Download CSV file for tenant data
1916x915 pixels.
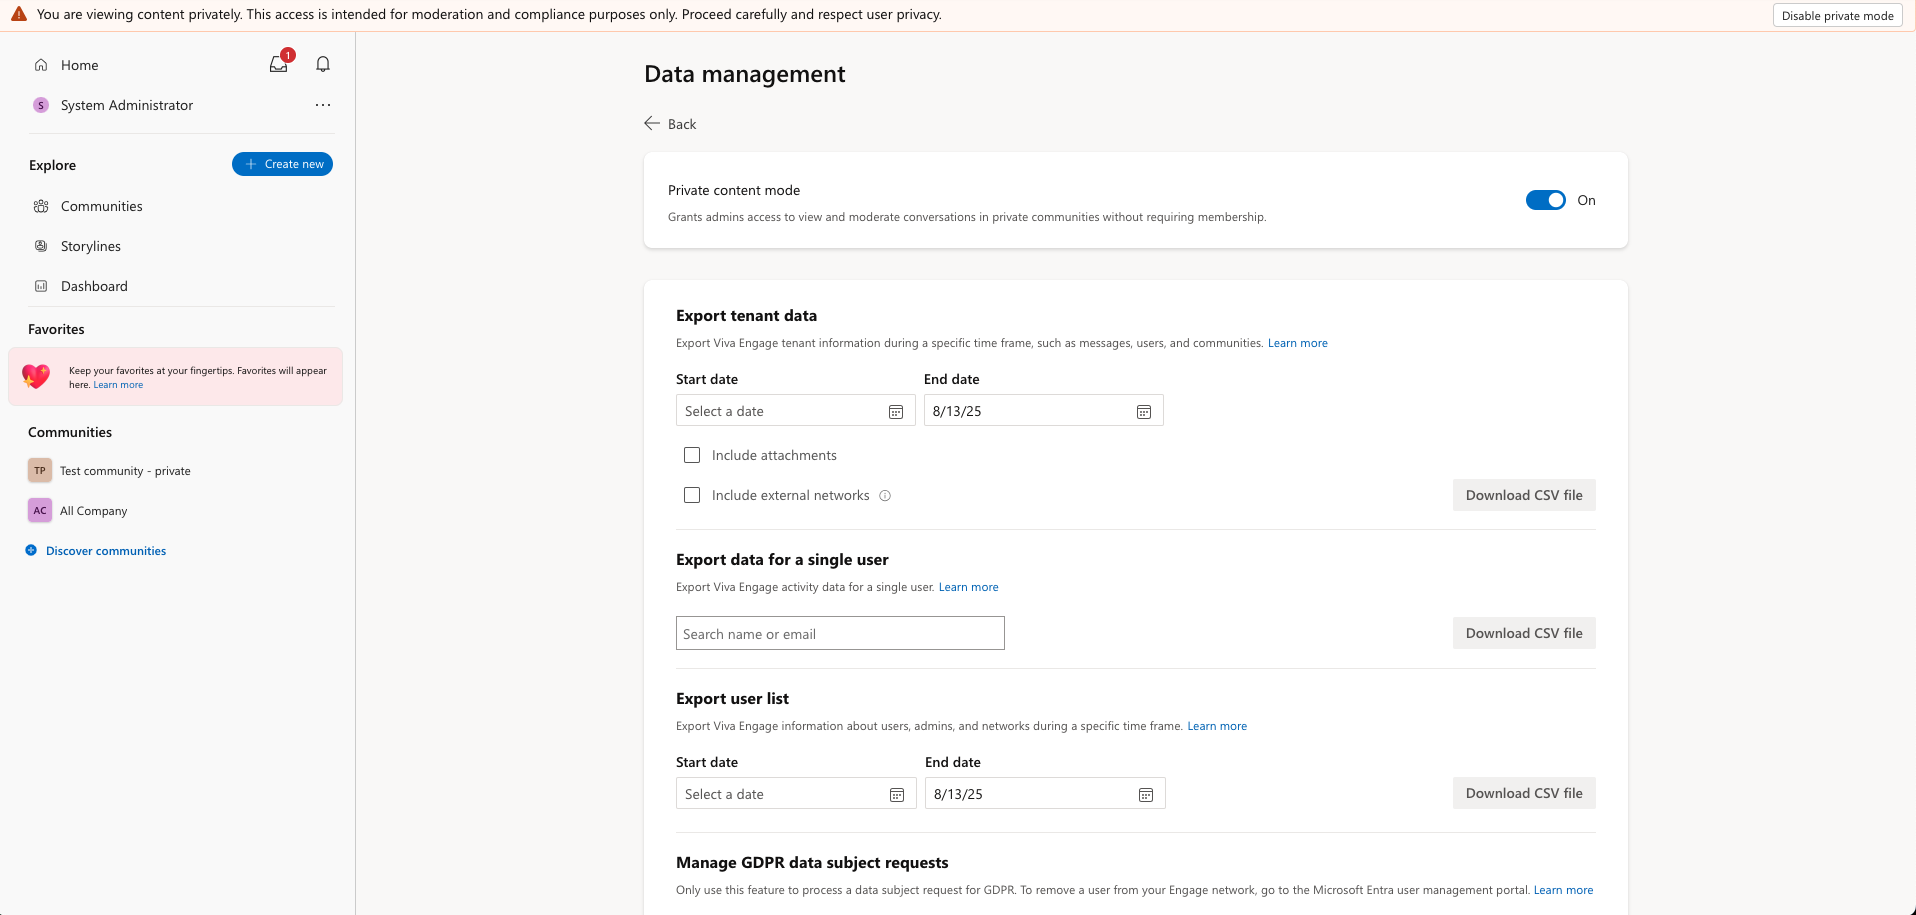(x=1524, y=495)
